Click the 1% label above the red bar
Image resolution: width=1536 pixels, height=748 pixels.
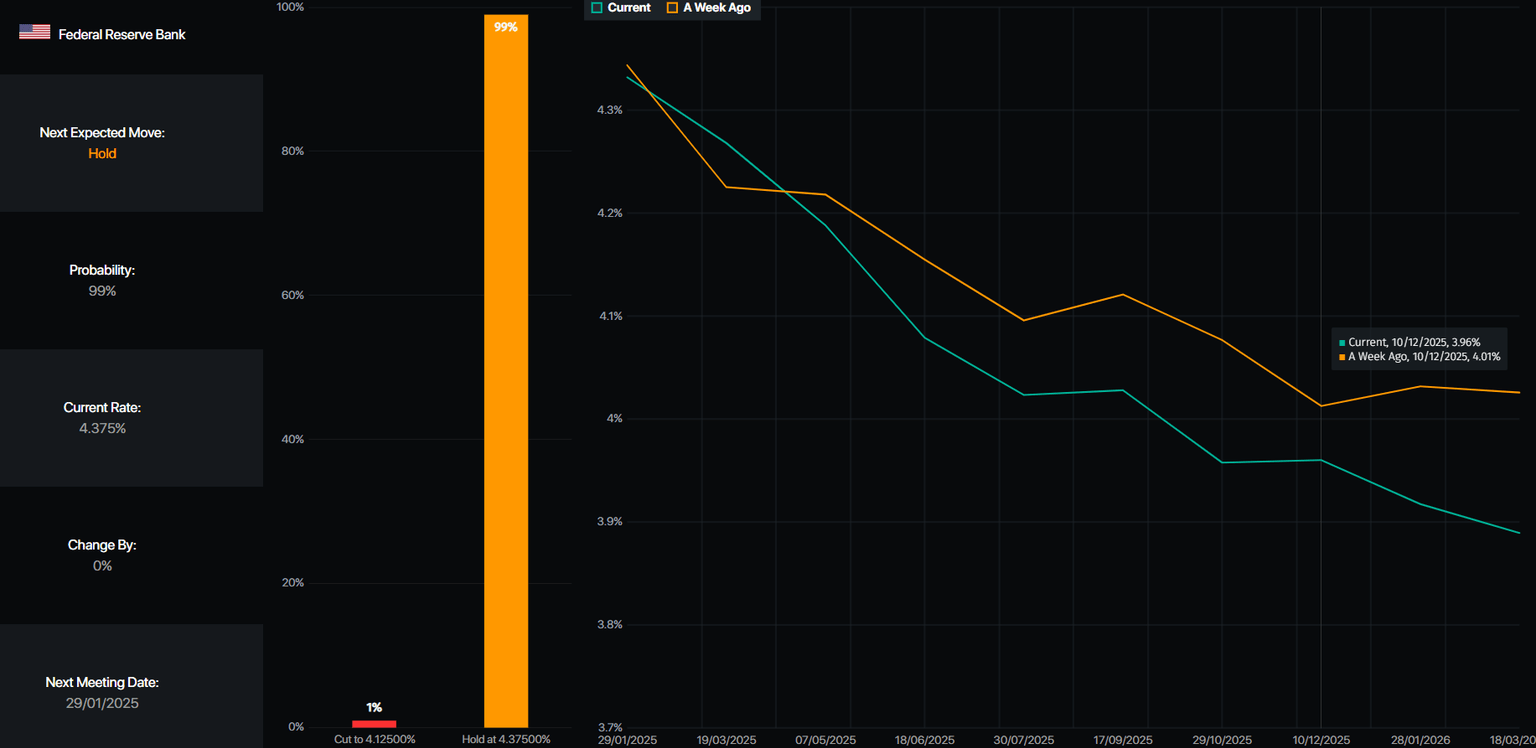point(374,707)
